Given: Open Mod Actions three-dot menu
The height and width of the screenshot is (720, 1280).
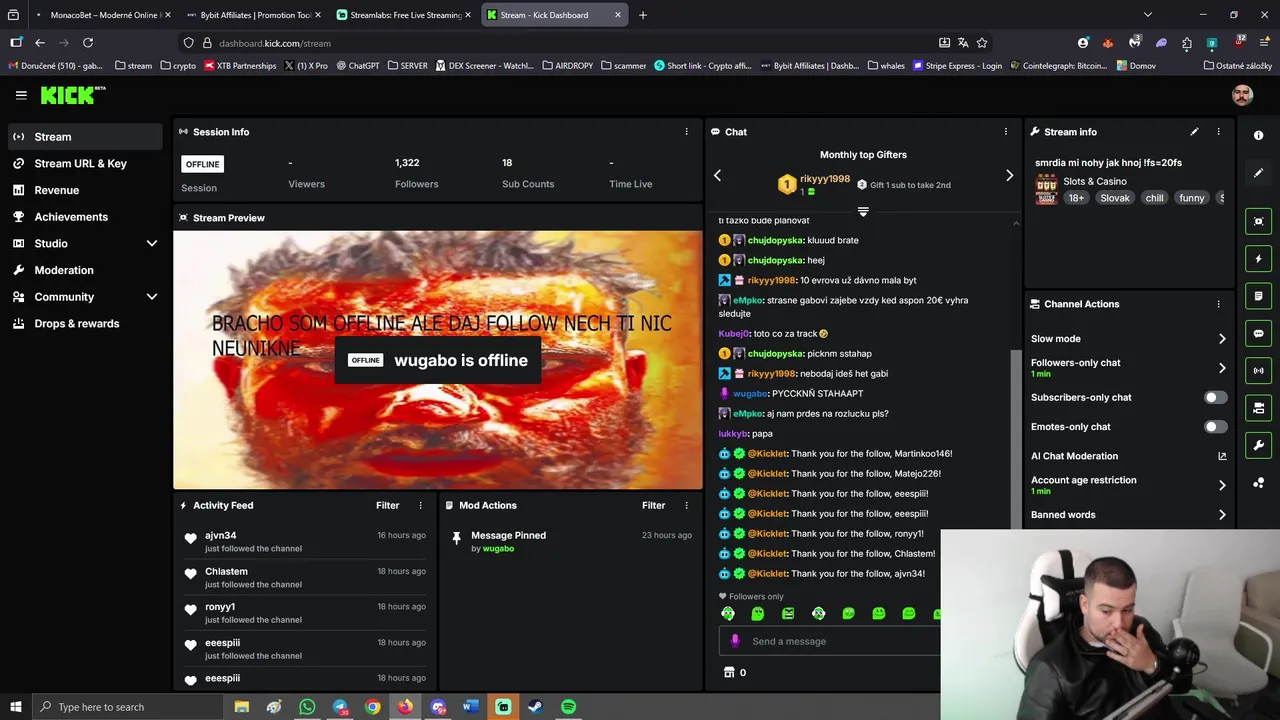Looking at the screenshot, I should pyautogui.click(x=686, y=506).
